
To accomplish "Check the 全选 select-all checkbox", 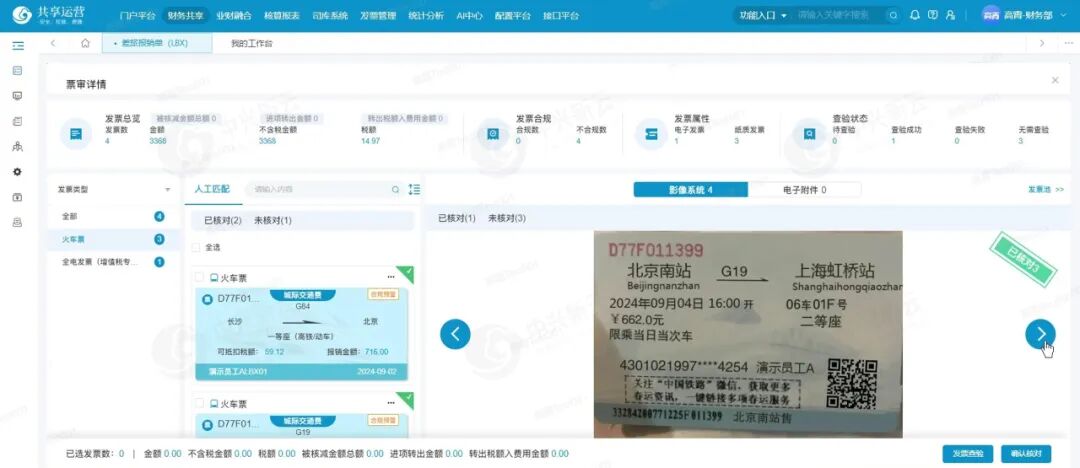I will click(198, 247).
